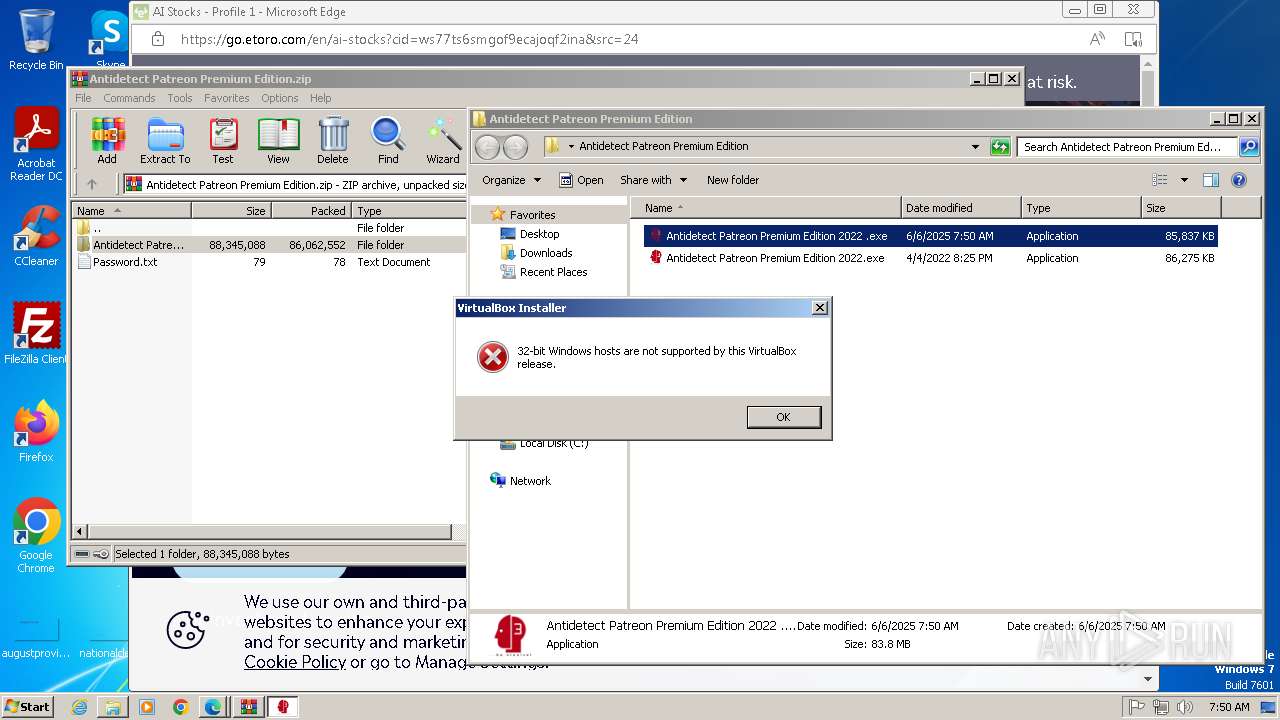Click OK in the VirtualBox Installer dialog

point(783,417)
